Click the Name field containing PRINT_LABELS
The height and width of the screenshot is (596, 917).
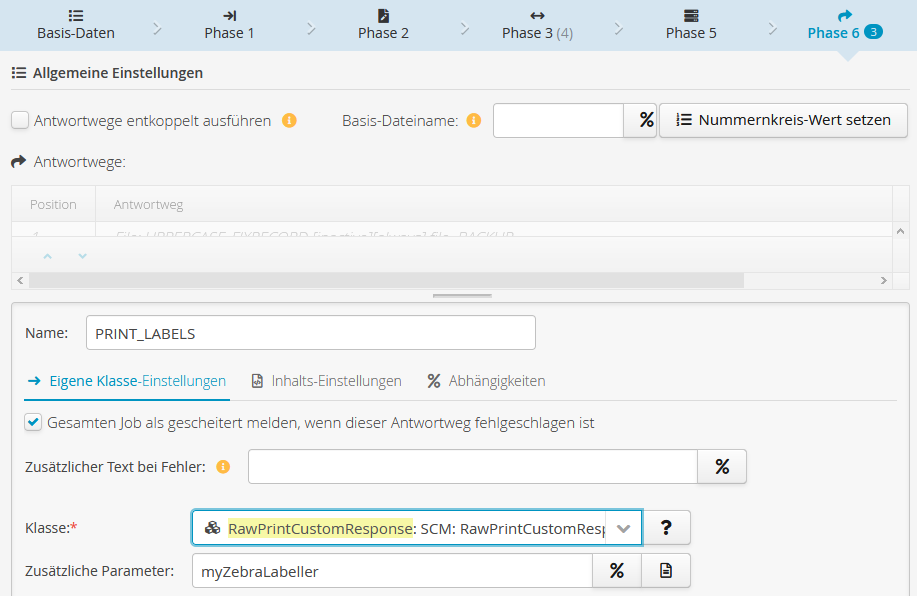[x=310, y=333]
